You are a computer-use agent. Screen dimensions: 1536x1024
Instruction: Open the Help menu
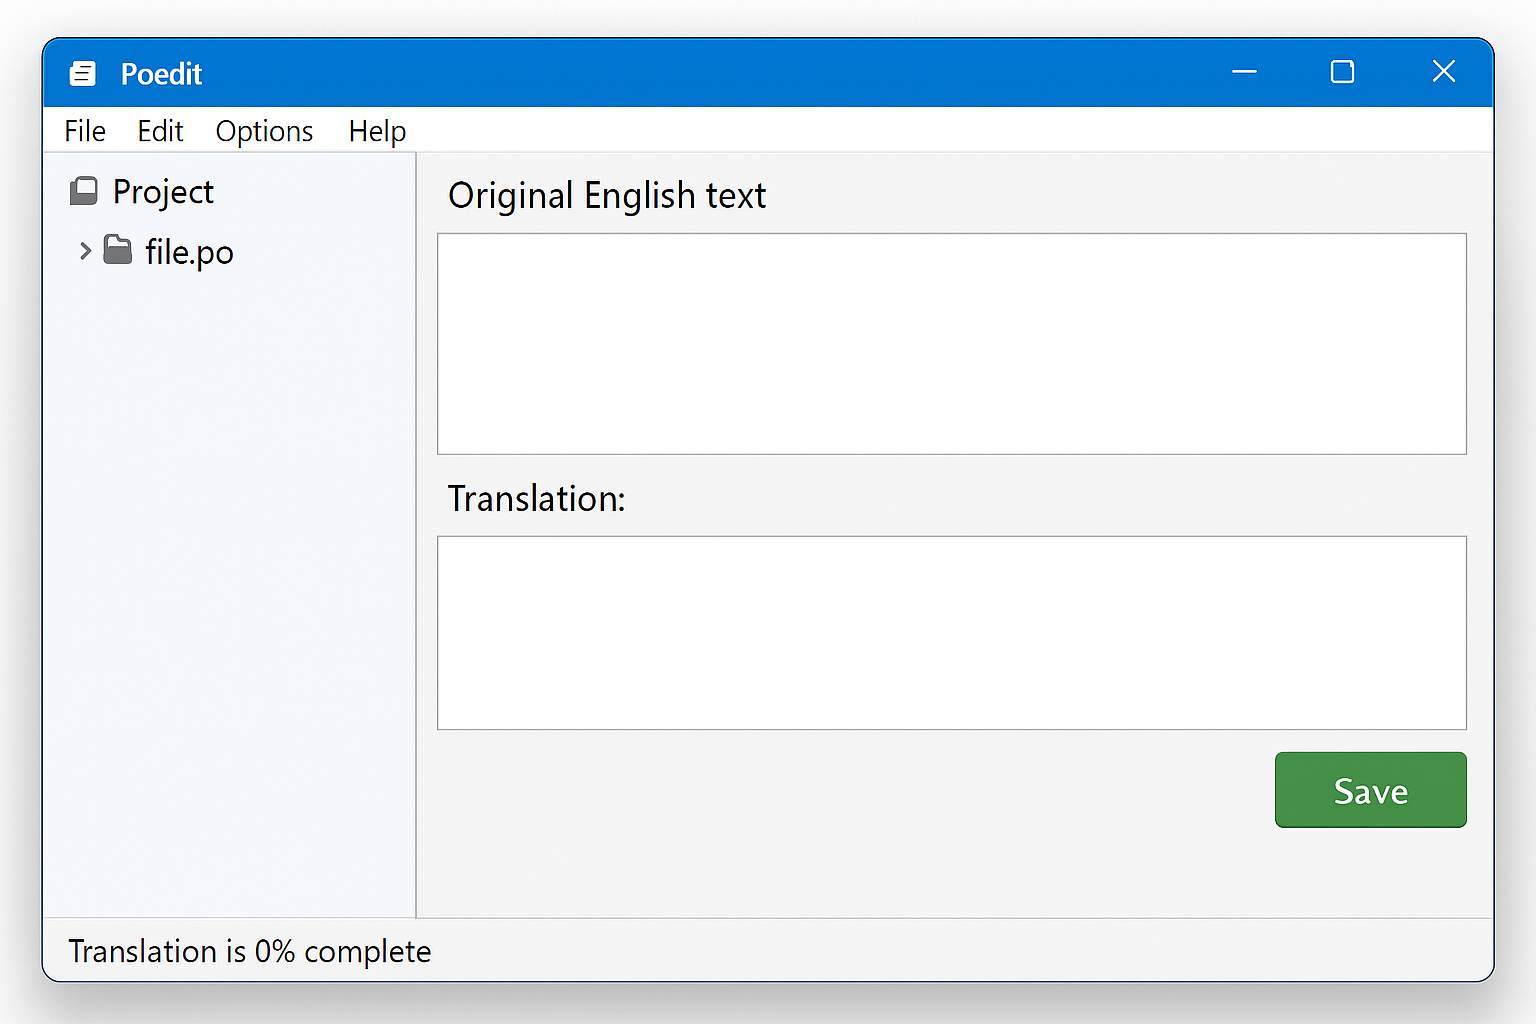tap(377, 130)
